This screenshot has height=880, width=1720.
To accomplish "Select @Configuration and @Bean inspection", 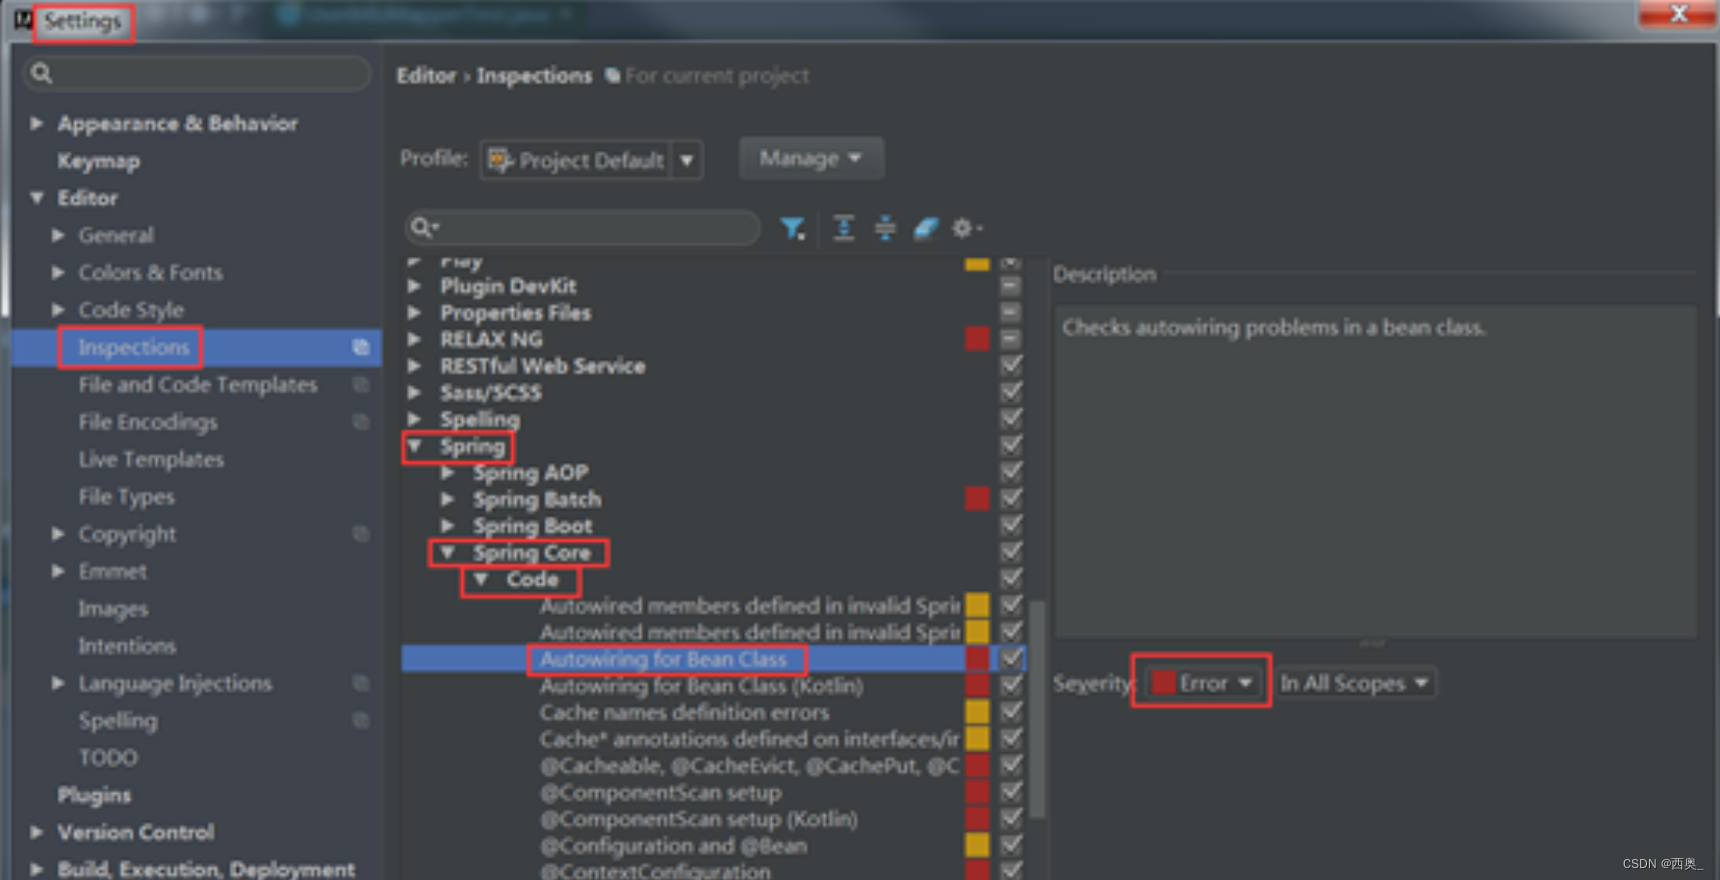I will pos(673,846).
